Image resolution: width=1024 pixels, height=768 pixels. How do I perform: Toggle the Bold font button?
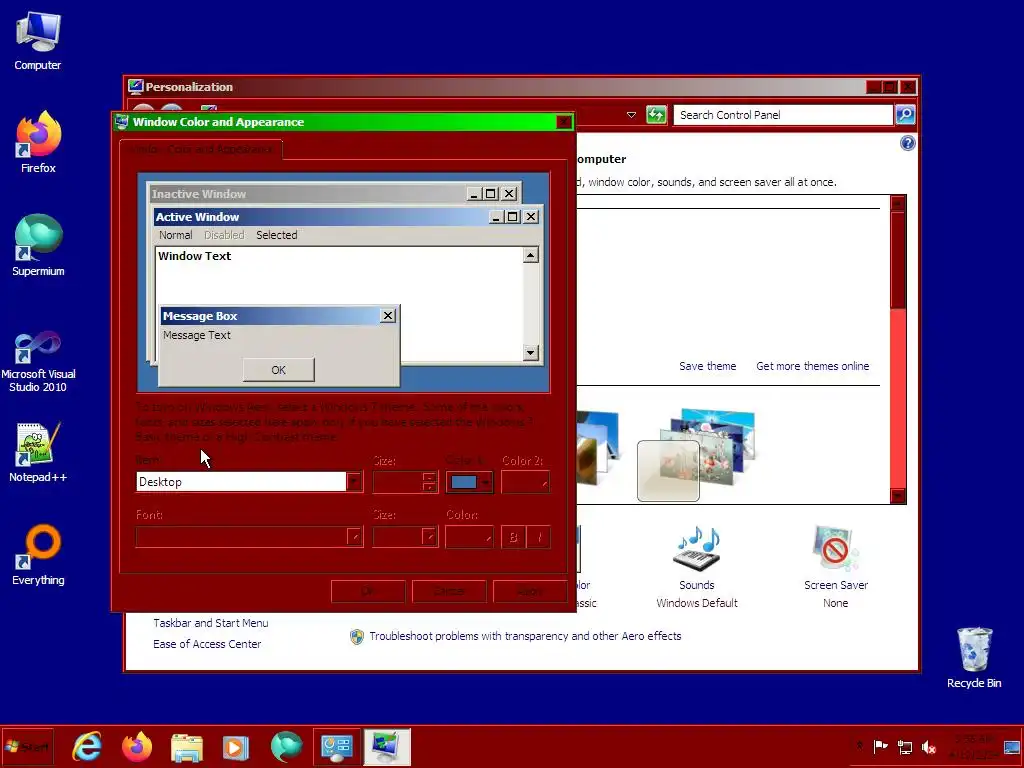pos(513,537)
